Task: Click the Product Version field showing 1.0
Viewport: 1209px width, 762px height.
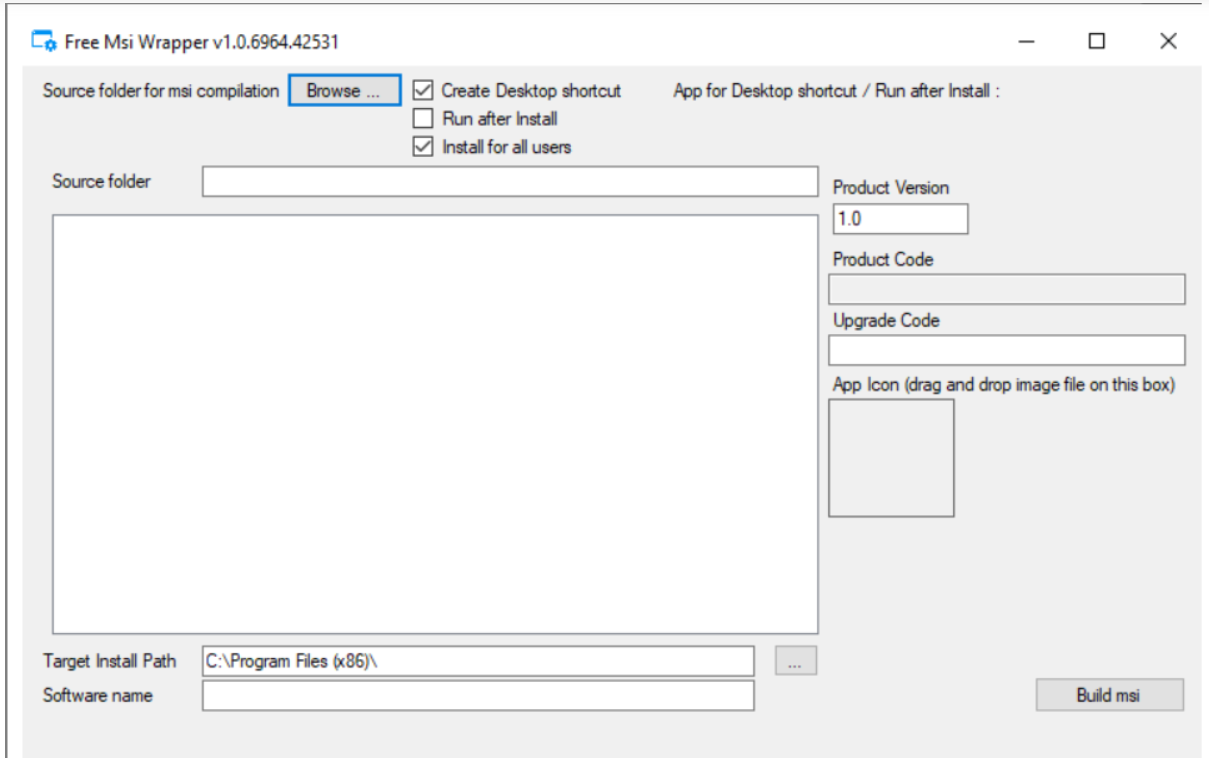Action: [900, 219]
